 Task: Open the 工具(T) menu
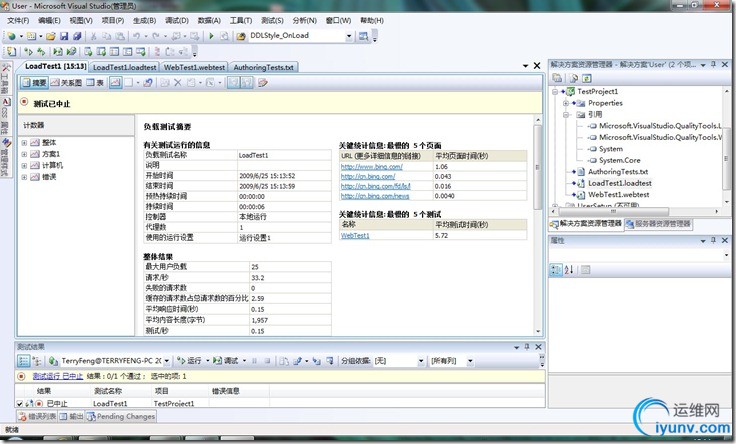(x=241, y=21)
